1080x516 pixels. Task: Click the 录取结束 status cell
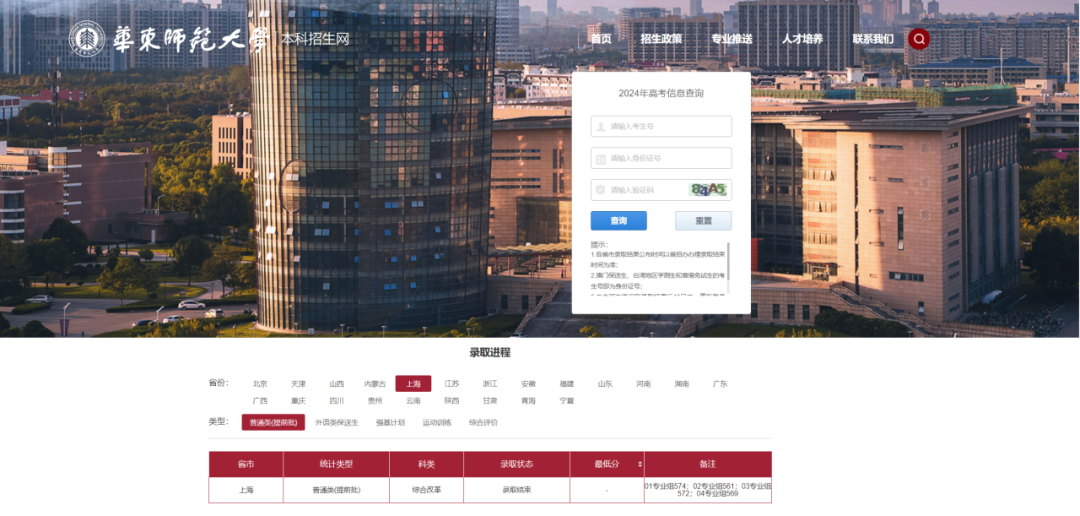click(517, 490)
